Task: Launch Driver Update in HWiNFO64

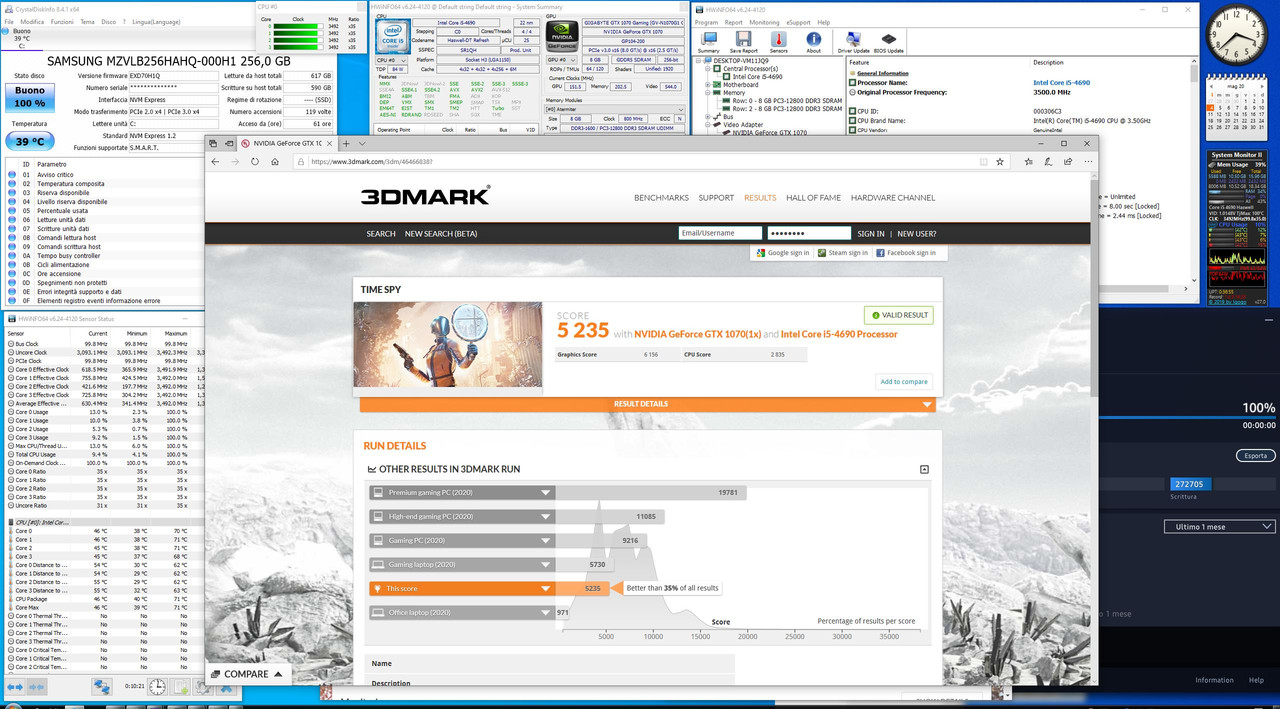Action: [x=853, y=41]
